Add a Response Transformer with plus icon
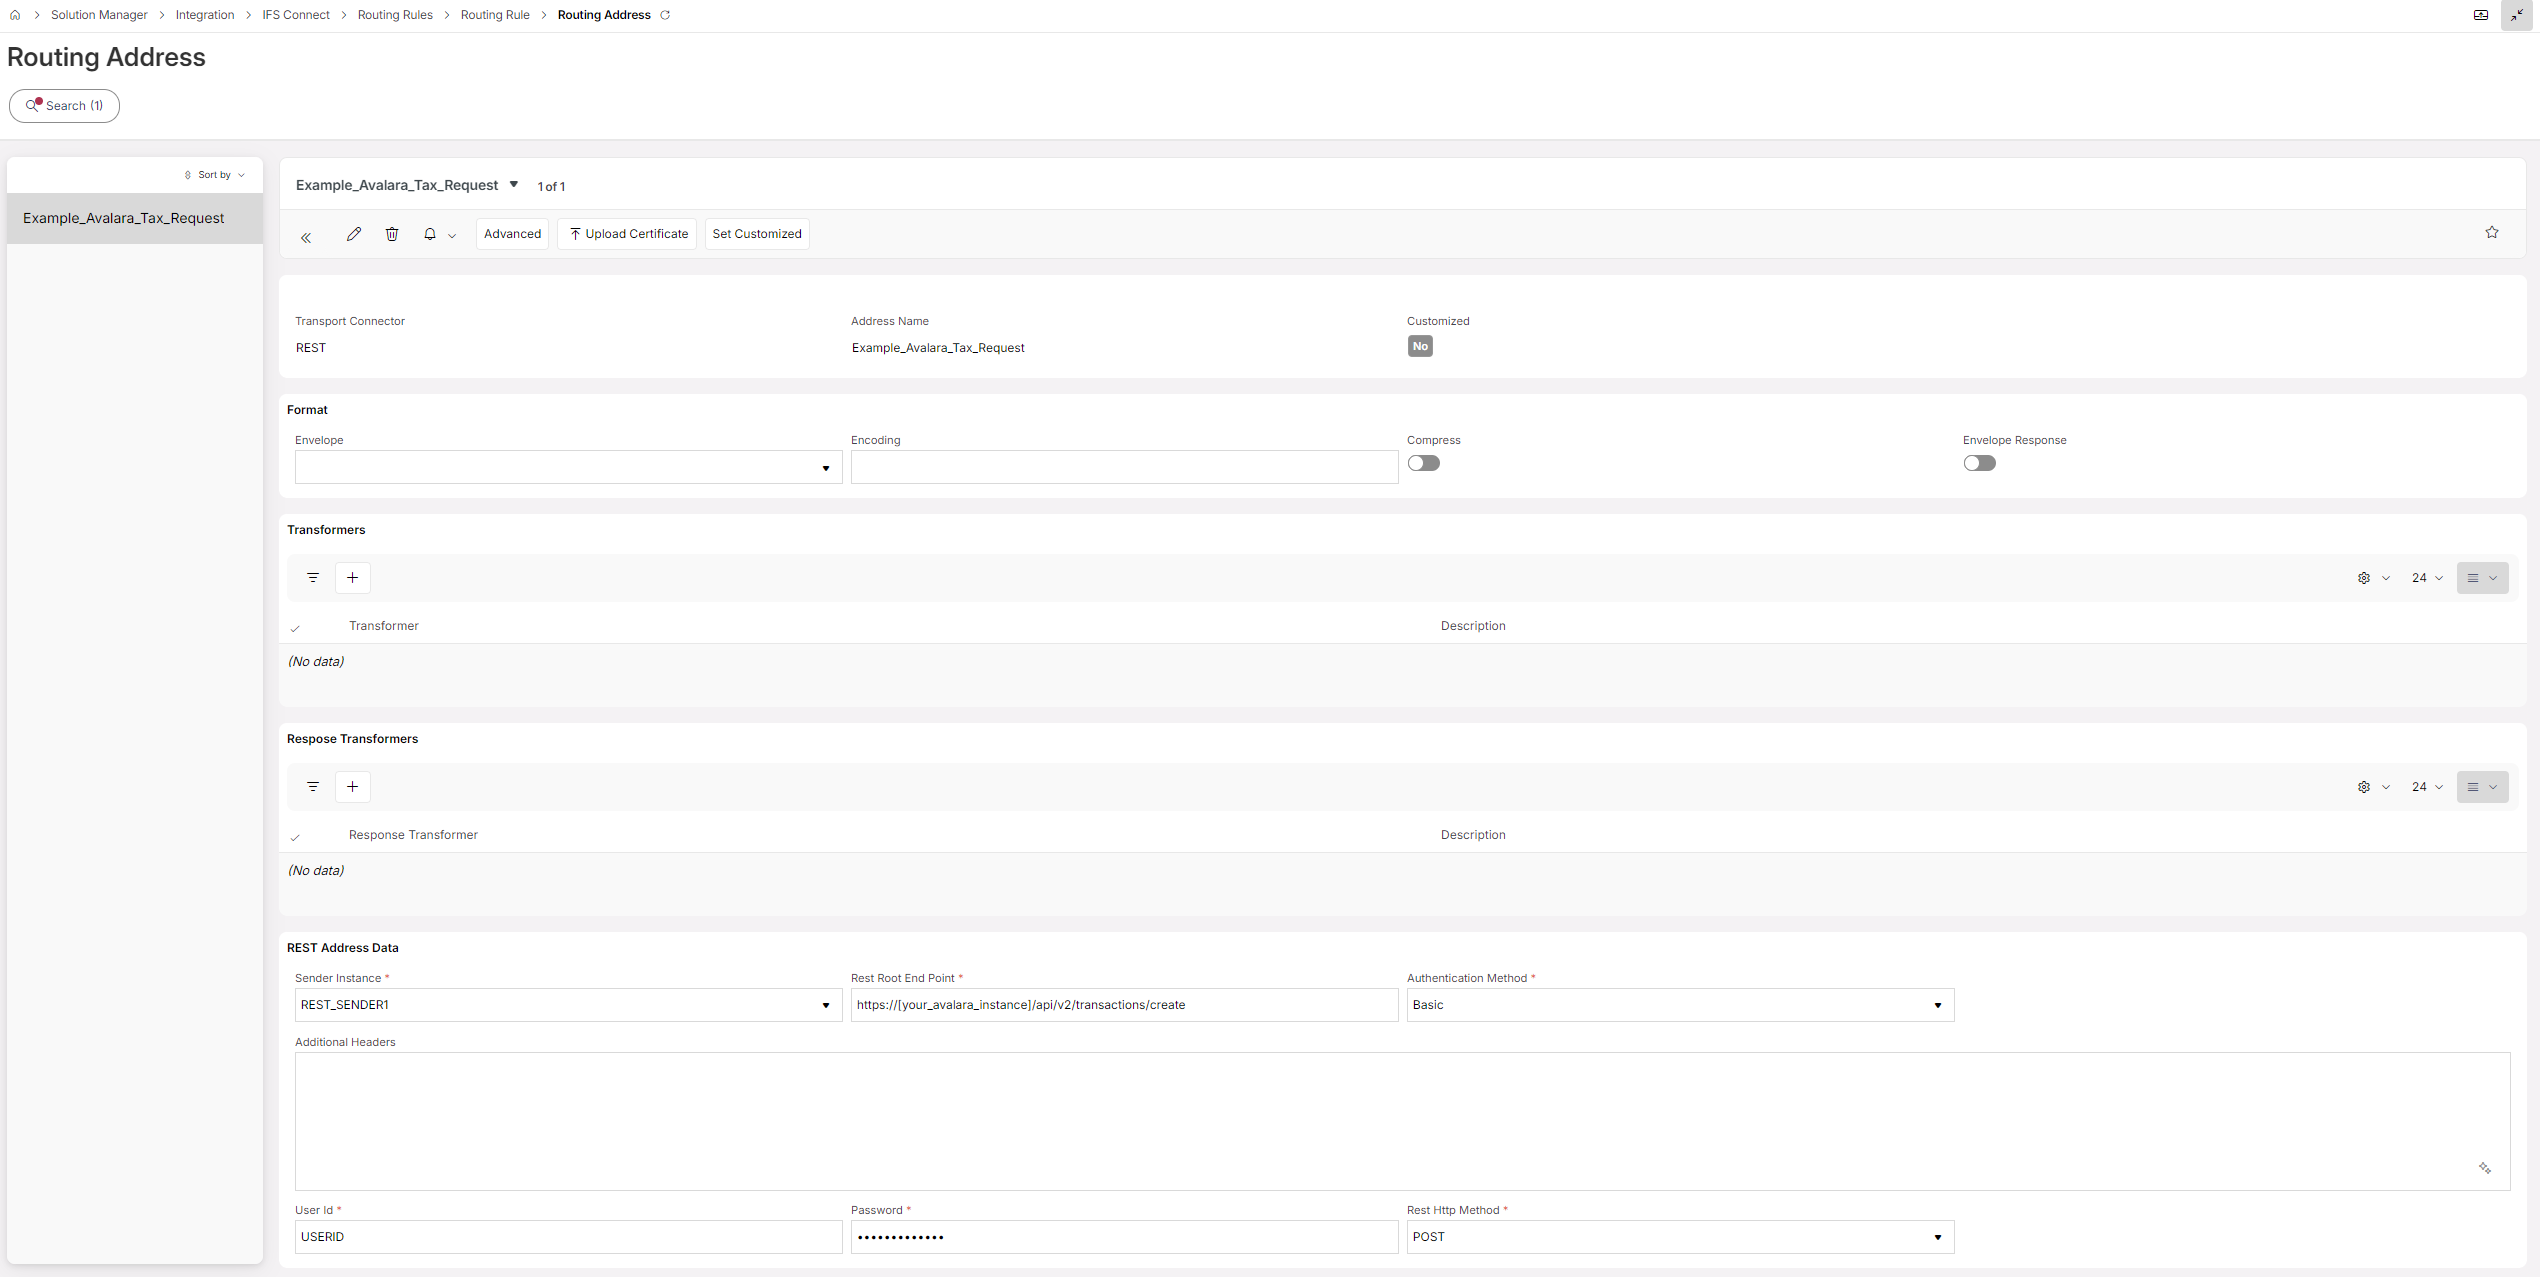The width and height of the screenshot is (2540, 1277). point(353,787)
